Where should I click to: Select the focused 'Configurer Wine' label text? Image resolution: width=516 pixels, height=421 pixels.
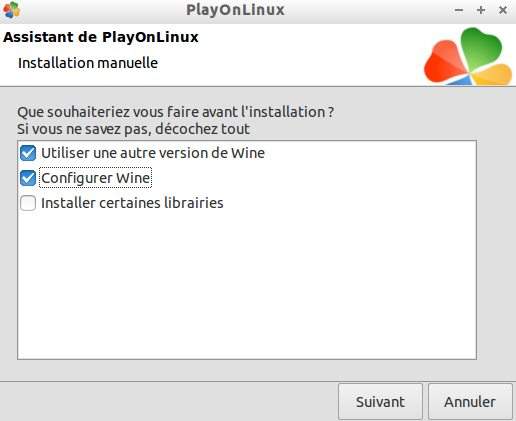[96, 178]
